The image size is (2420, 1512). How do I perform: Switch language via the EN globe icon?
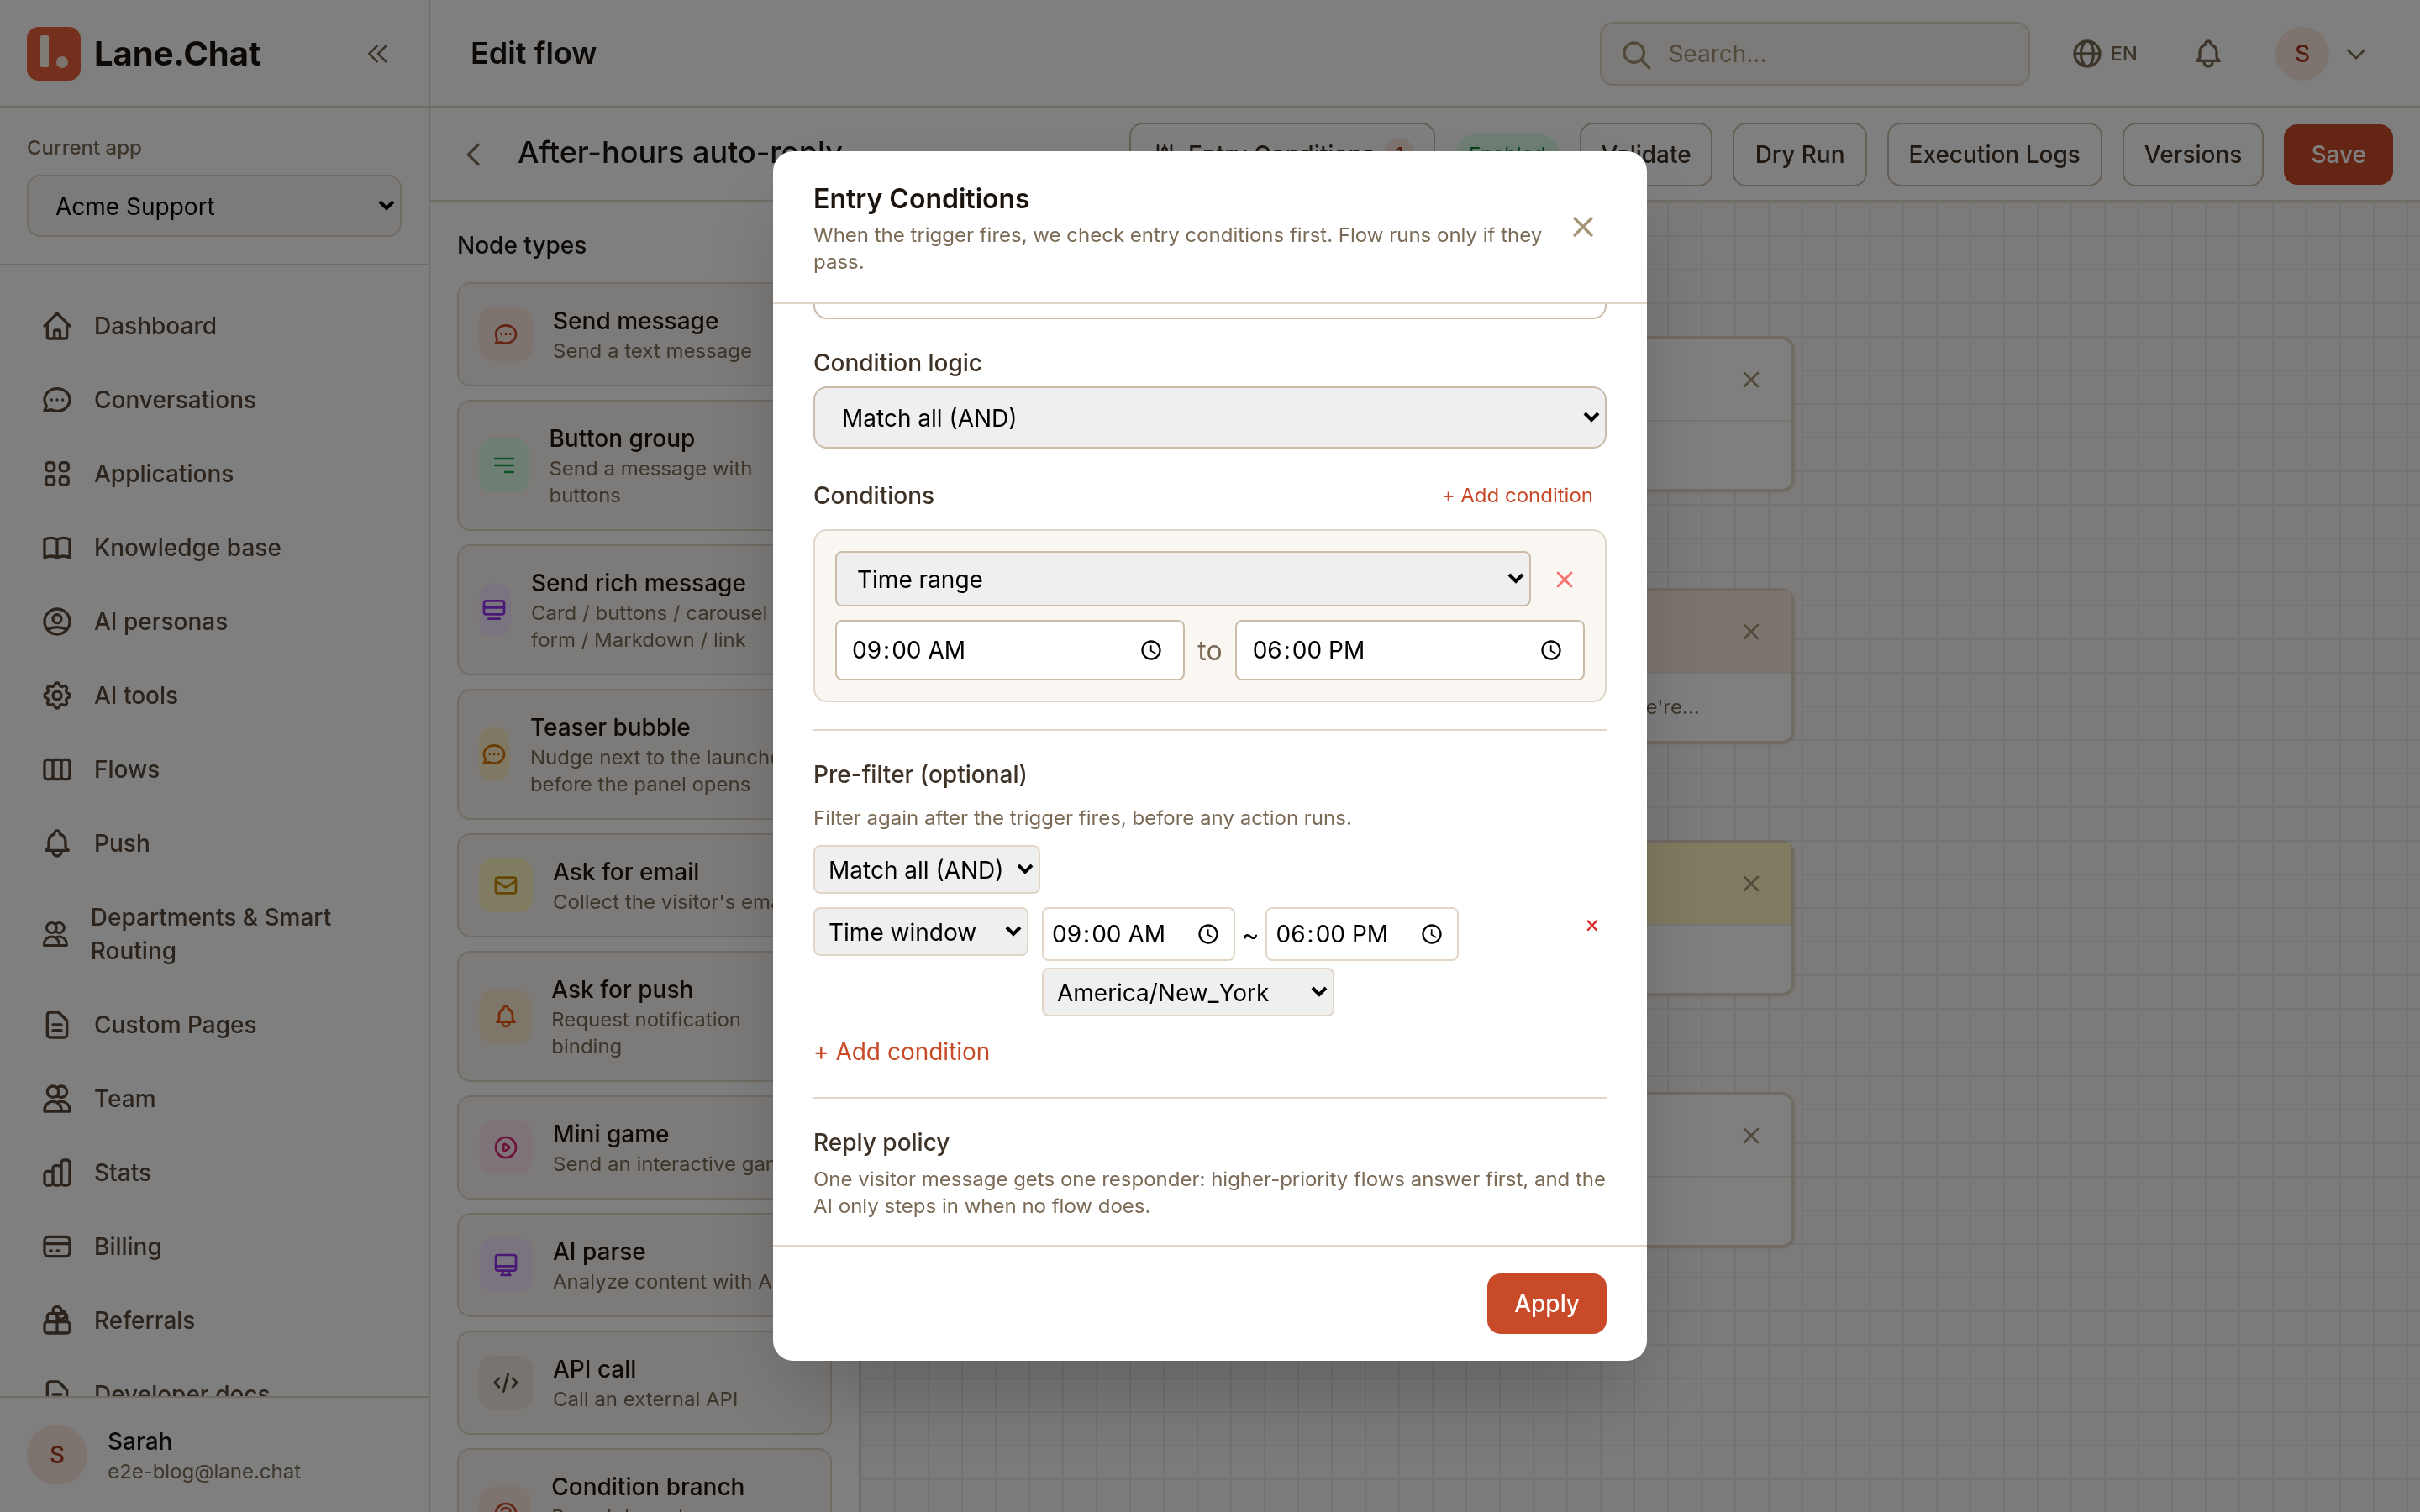click(2105, 54)
